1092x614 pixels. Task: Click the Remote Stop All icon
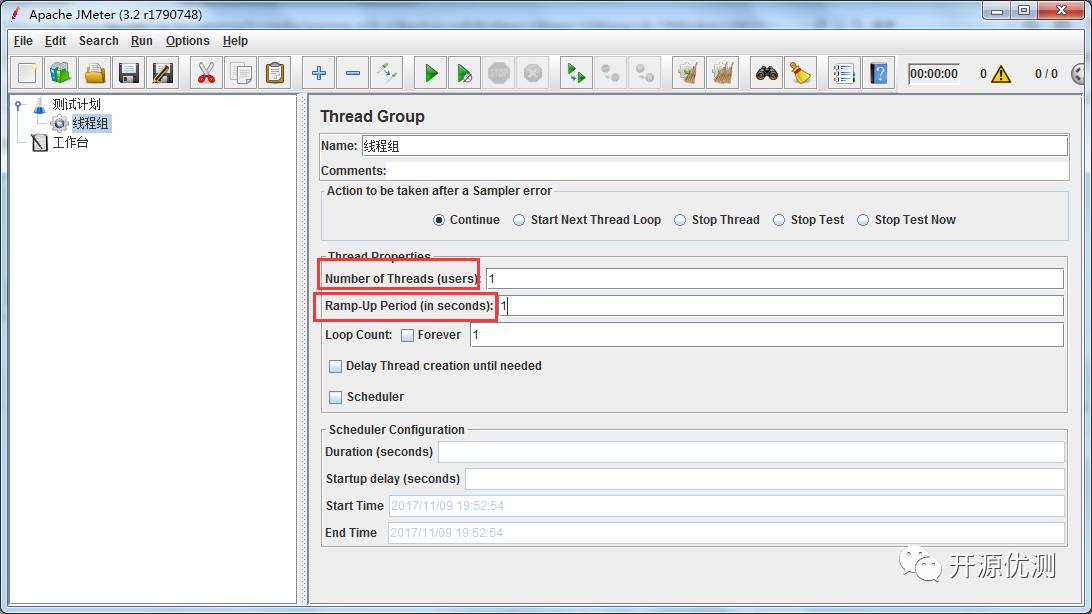tap(611, 73)
